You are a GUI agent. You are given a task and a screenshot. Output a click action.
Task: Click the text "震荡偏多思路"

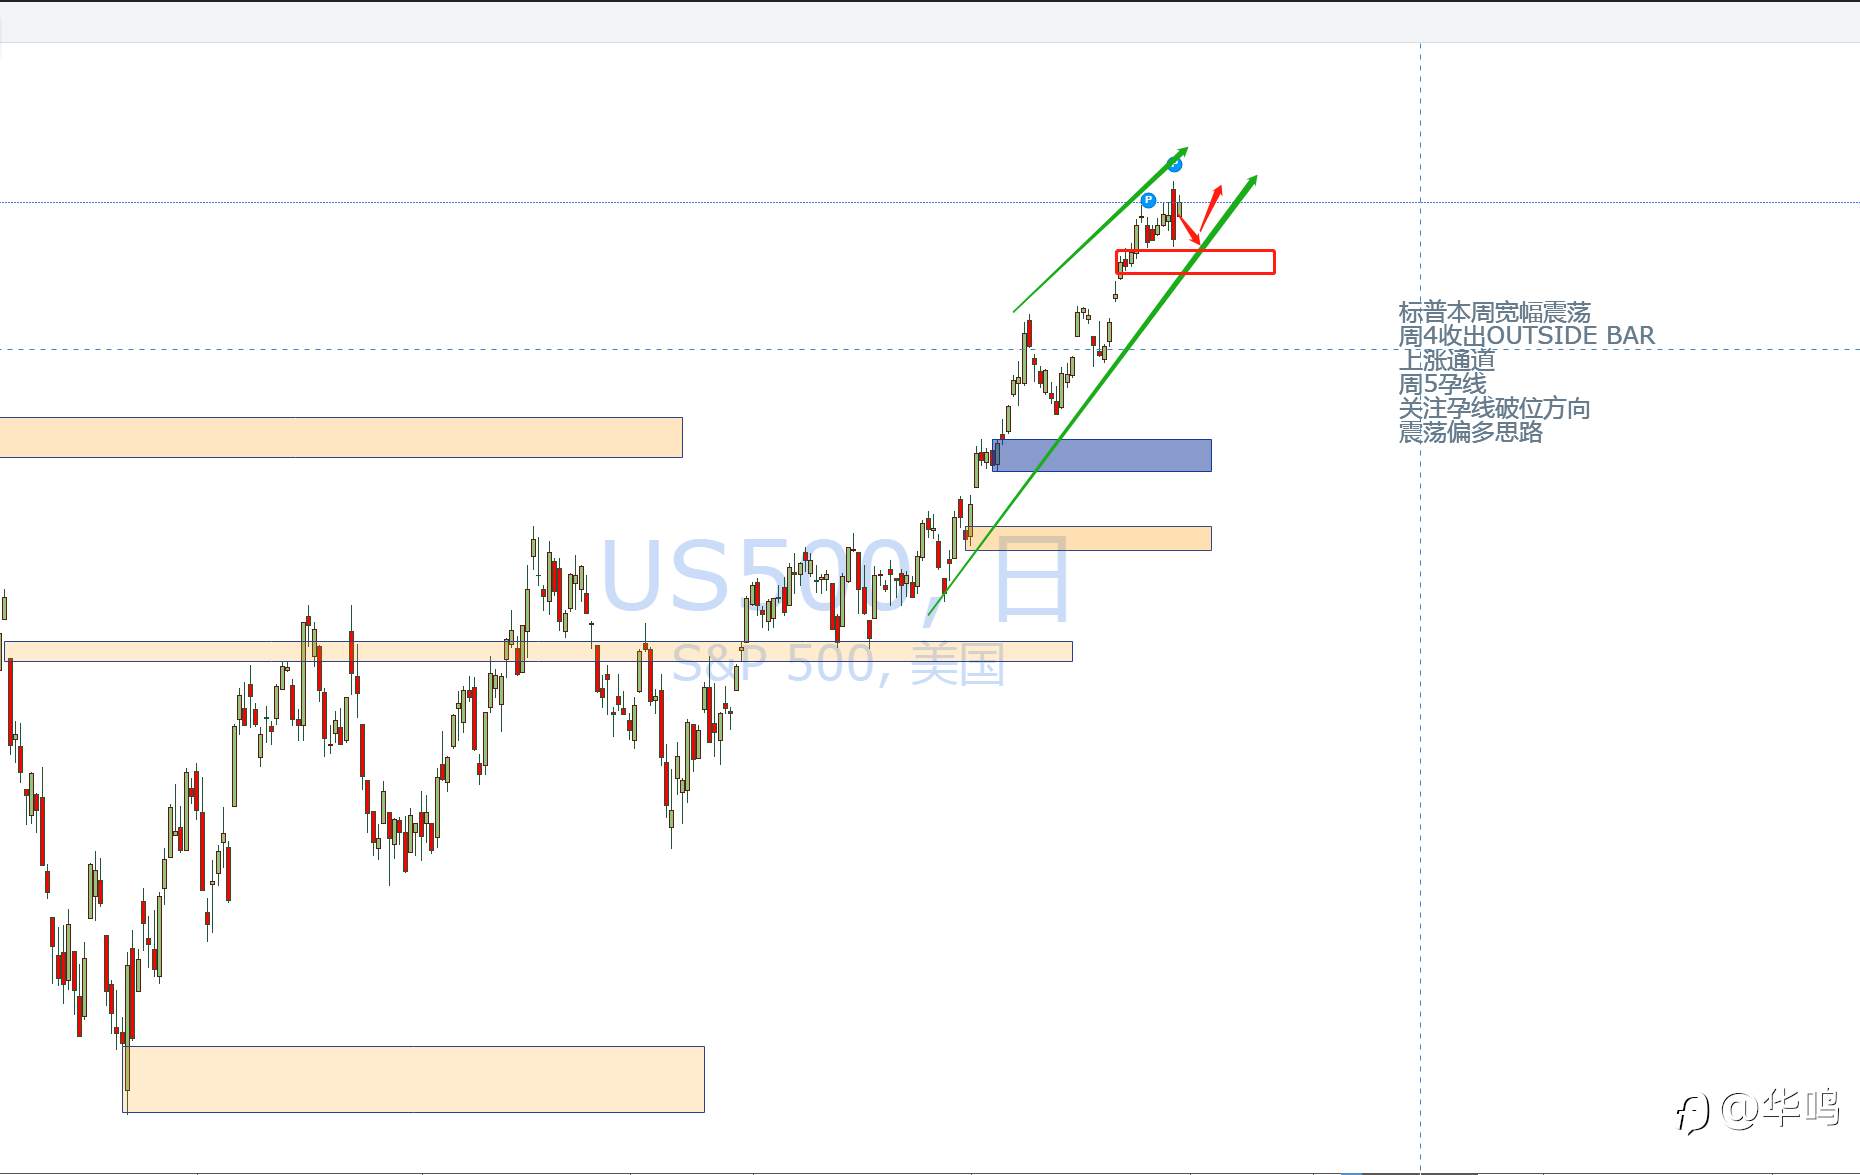(x=1470, y=432)
